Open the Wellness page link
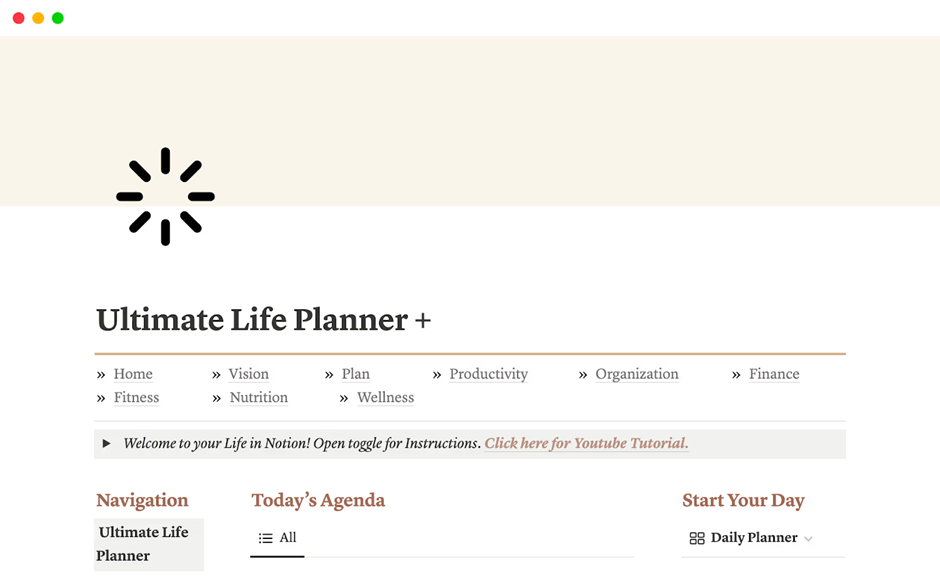The height and width of the screenshot is (587, 940). pos(385,397)
